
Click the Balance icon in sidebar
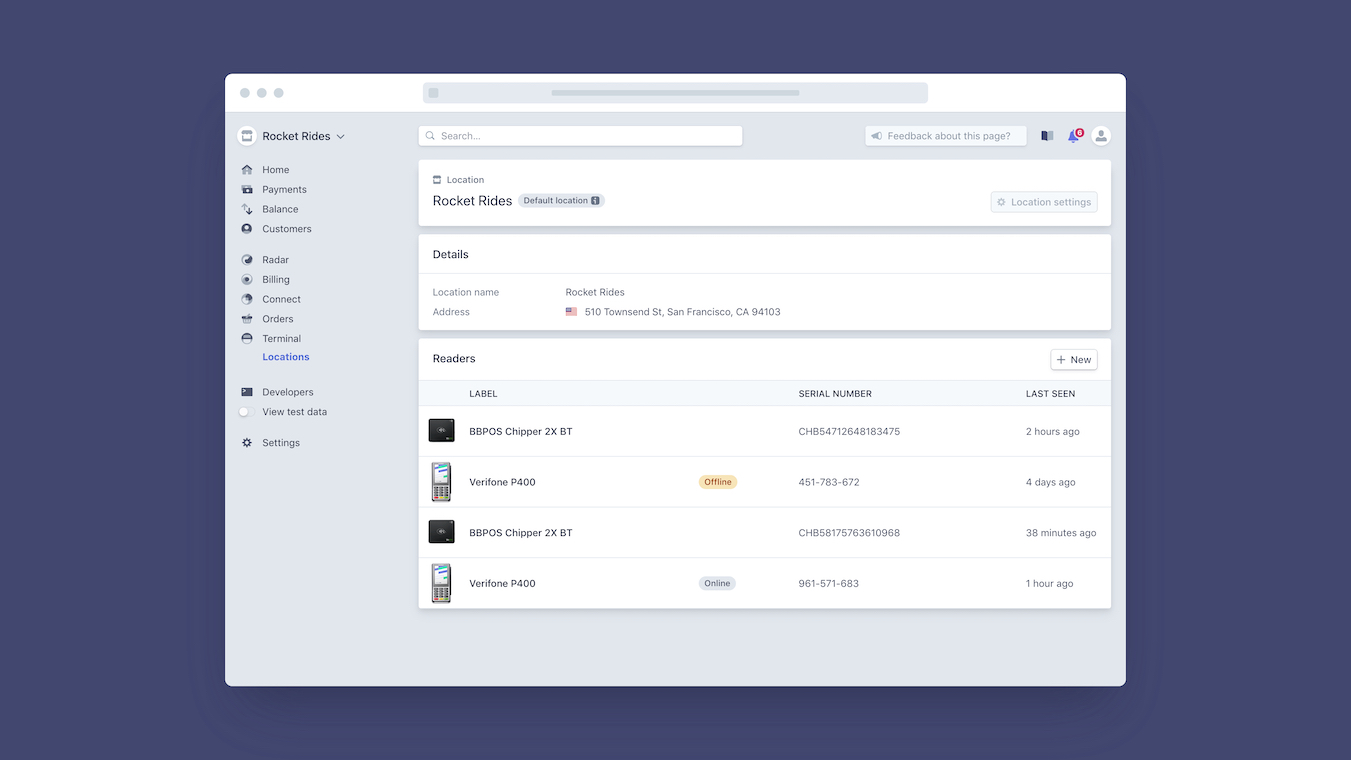pos(245,209)
